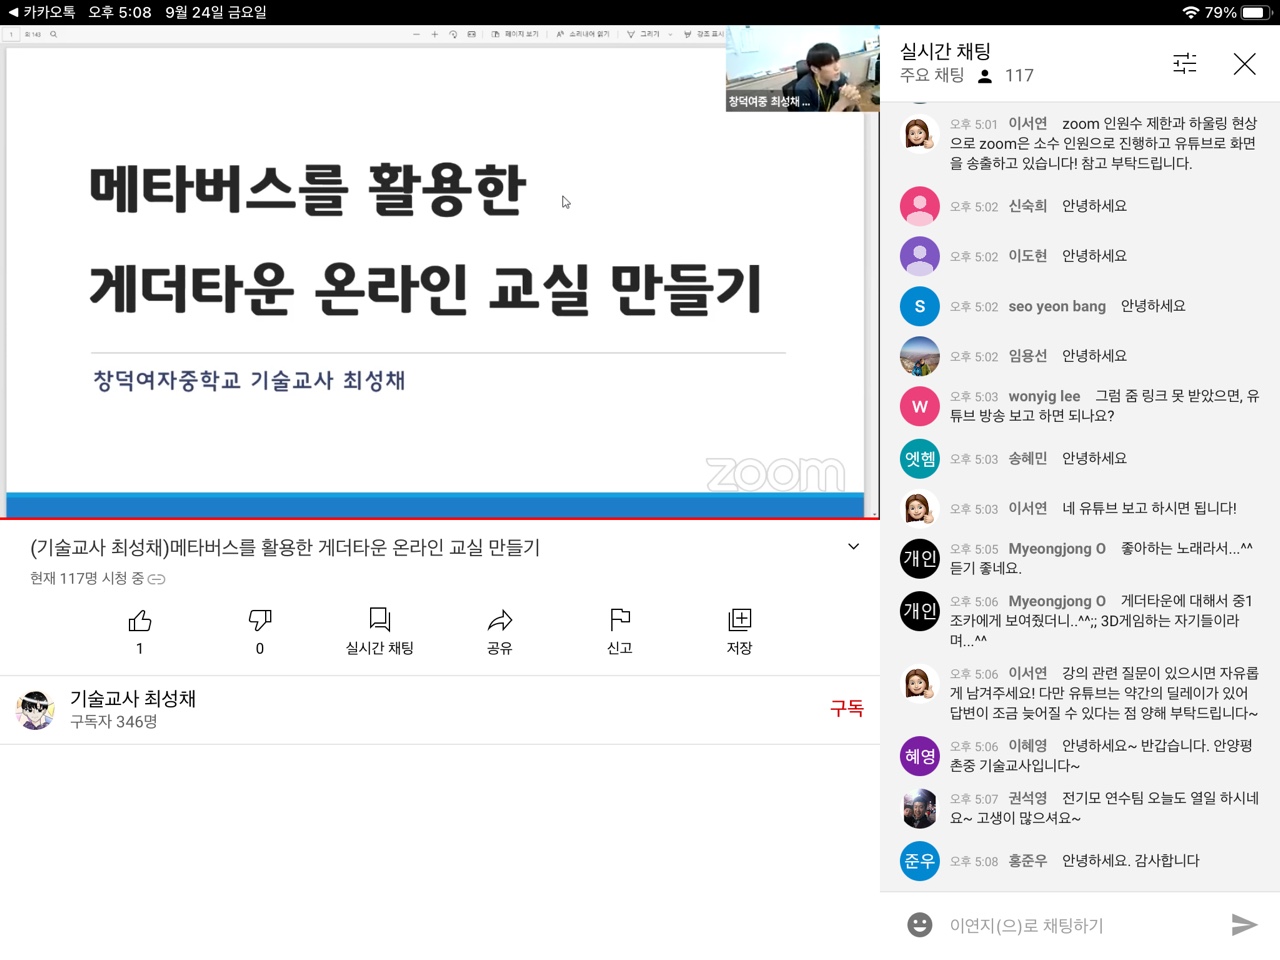Select 페이지 보기 in the slide toolbar
This screenshot has height=960, width=1280.
click(x=515, y=34)
